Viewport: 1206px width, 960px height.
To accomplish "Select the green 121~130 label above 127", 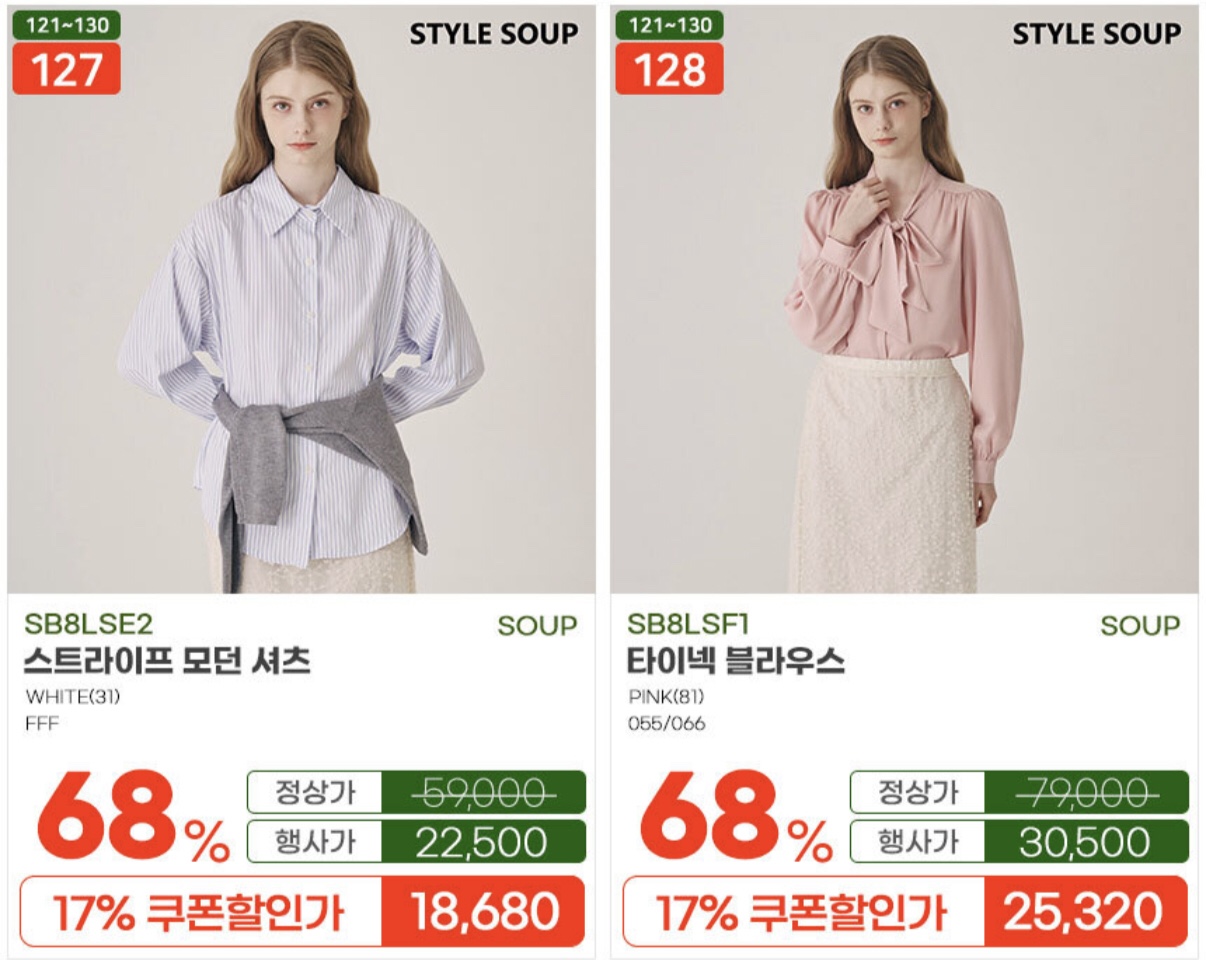I will pos(67,25).
